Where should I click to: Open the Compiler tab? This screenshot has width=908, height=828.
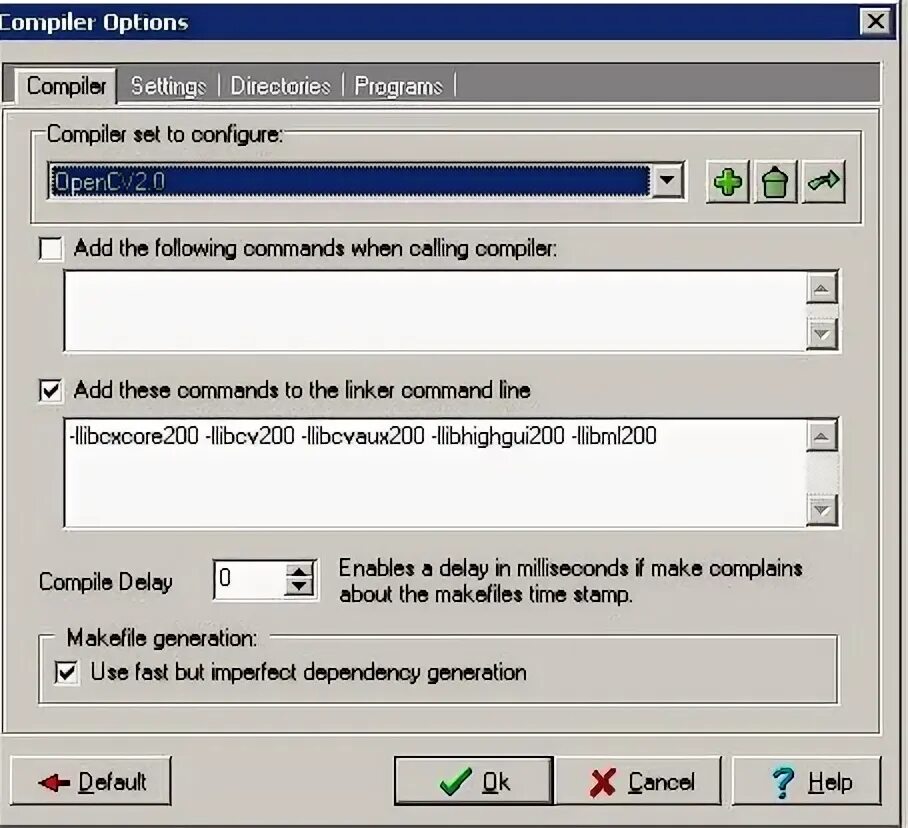coord(66,86)
